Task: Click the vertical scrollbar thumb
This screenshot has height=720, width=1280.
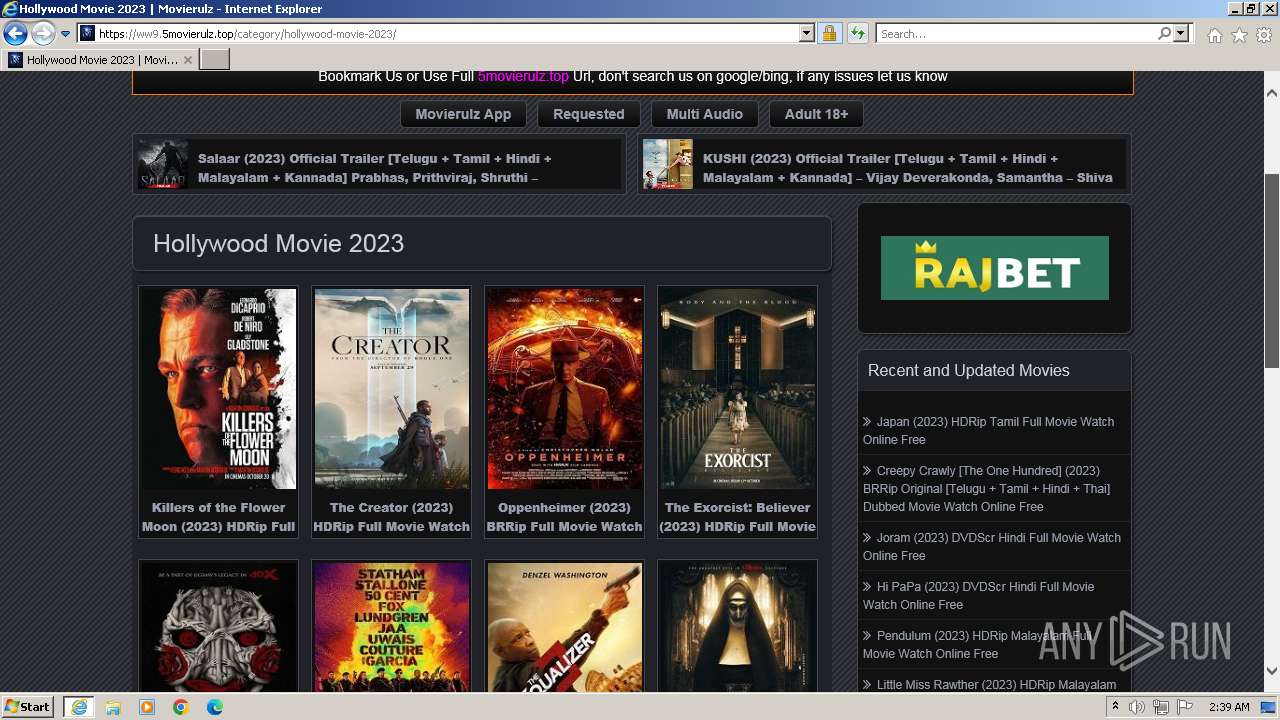Action: 1272,271
